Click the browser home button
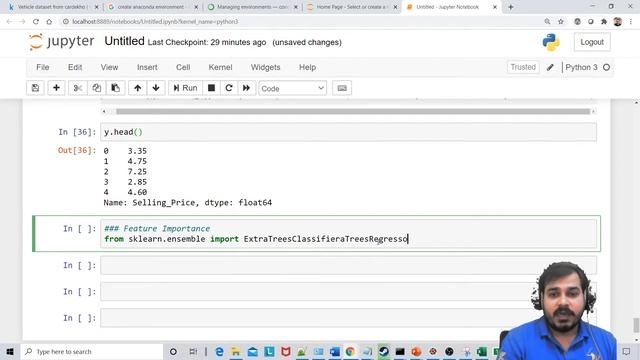The image size is (640, 360). tap(49, 22)
